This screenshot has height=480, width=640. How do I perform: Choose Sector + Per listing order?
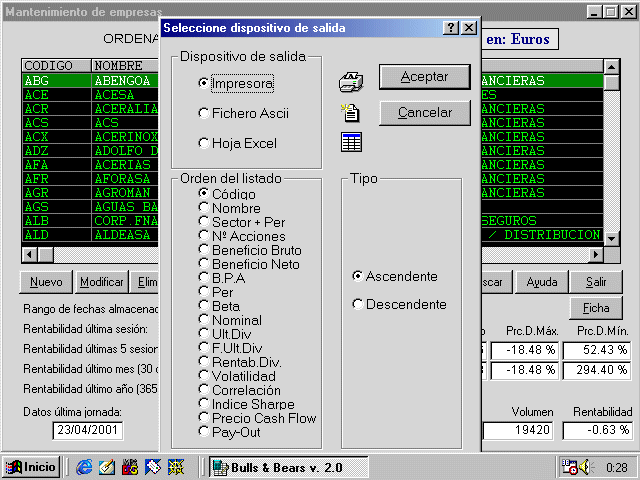click(242, 222)
